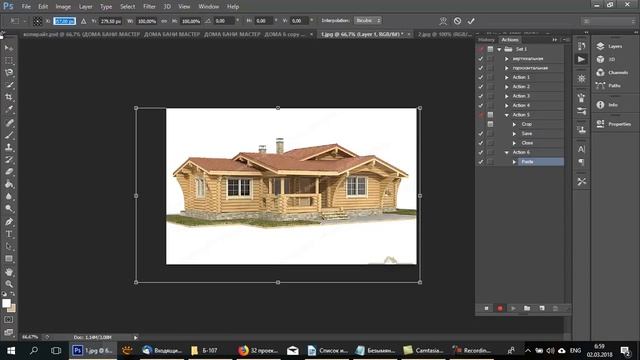Switch to the 2.jpg document tab
This screenshot has height=360, width=640.
[x=444, y=34]
